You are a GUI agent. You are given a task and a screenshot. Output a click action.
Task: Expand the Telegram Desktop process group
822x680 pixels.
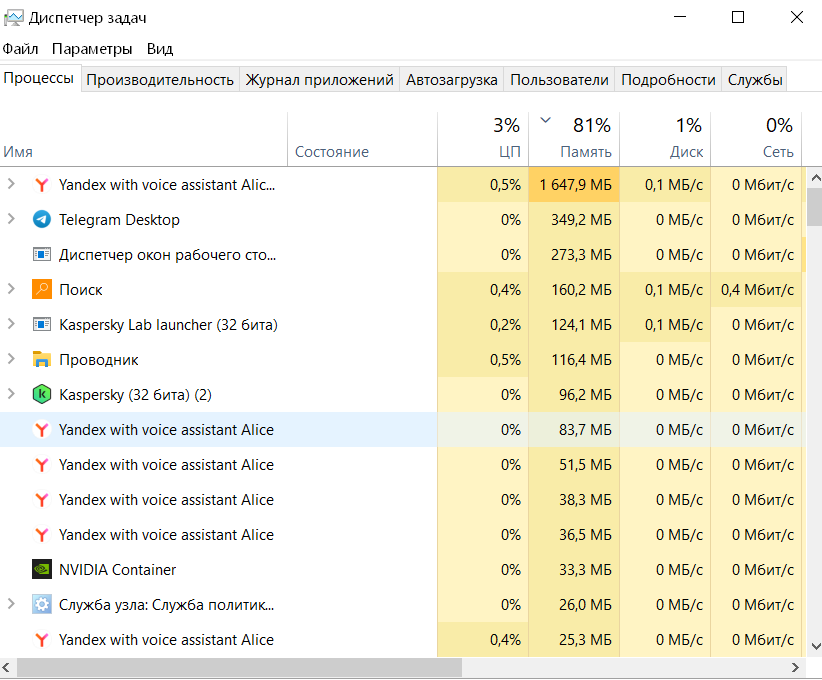tap(11, 220)
